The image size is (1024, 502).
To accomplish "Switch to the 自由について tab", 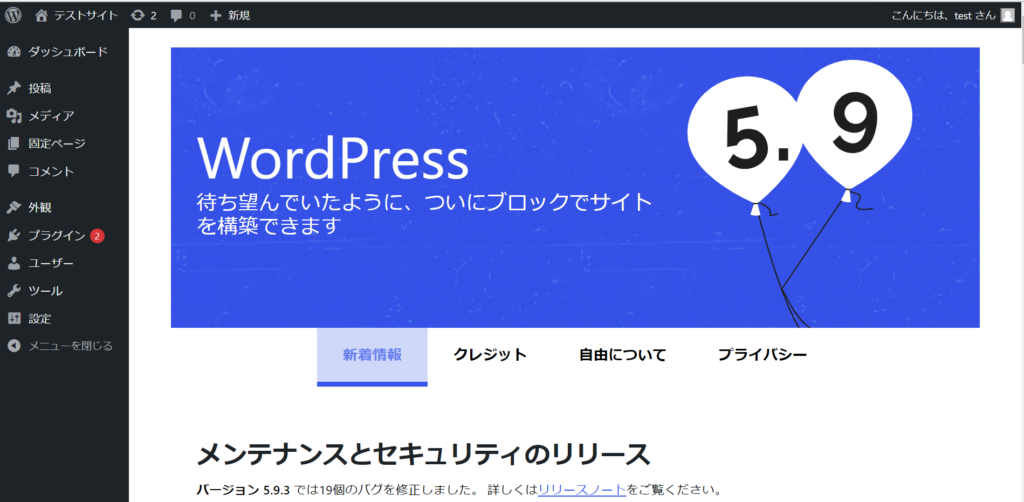I will 622,356.
